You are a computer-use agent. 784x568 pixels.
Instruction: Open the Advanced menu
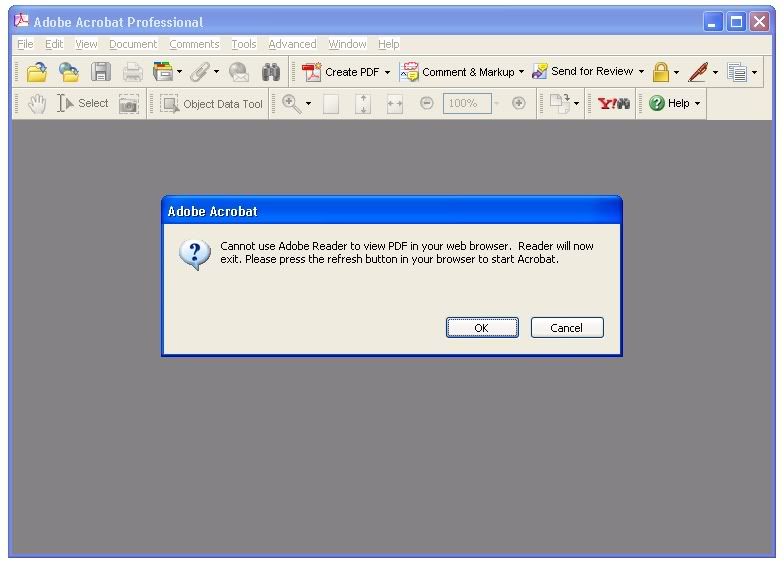click(x=292, y=44)
